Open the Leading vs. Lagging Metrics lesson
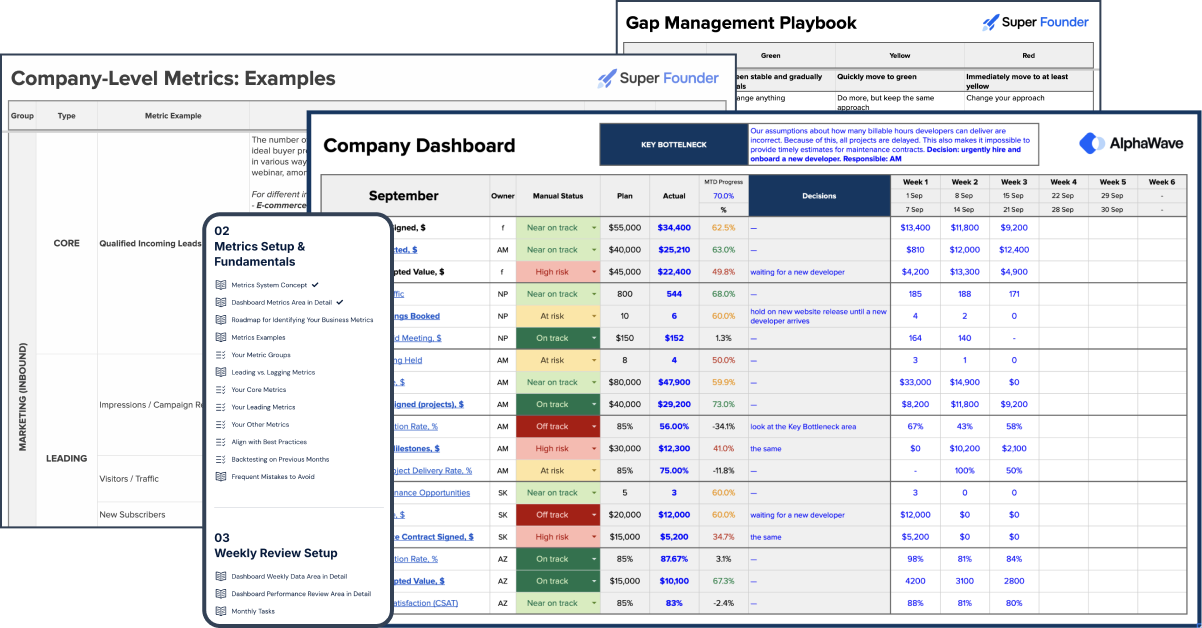The height and width of the screenshot is (628, 1202). click(273, 372)
